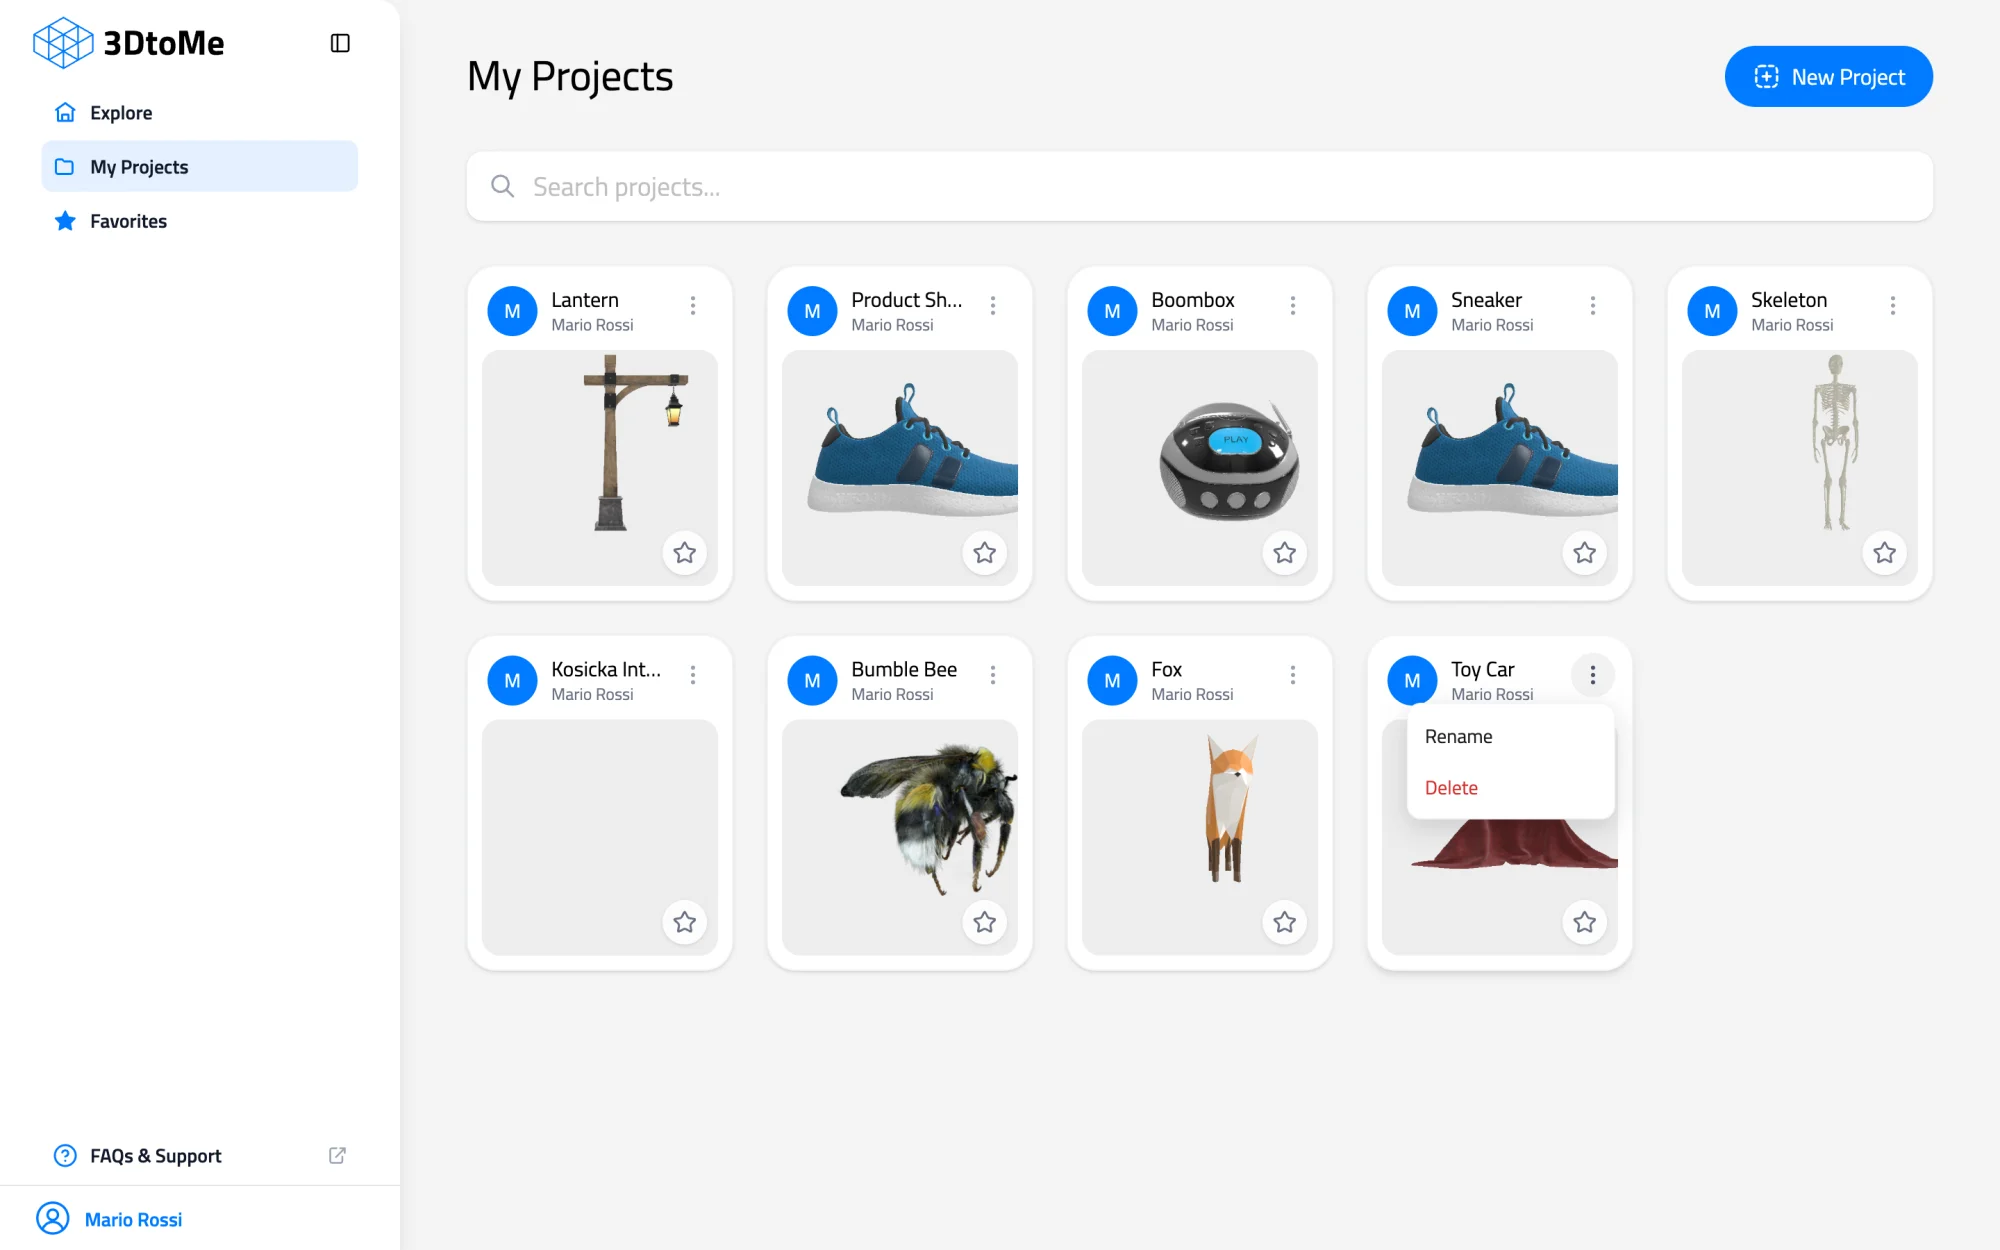The width and height of the screenshot is (2000, 1250).
Task: Favorite the Toy Car project star
Action: pyautogui.click(x=1585, y=922)
